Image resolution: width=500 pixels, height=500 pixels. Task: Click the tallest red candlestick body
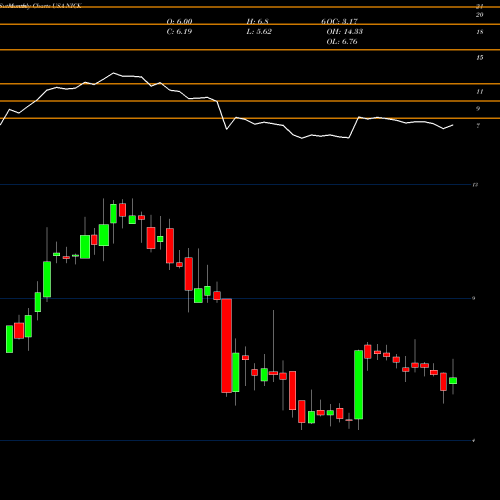pyautogui.click(x=227, y=346)
